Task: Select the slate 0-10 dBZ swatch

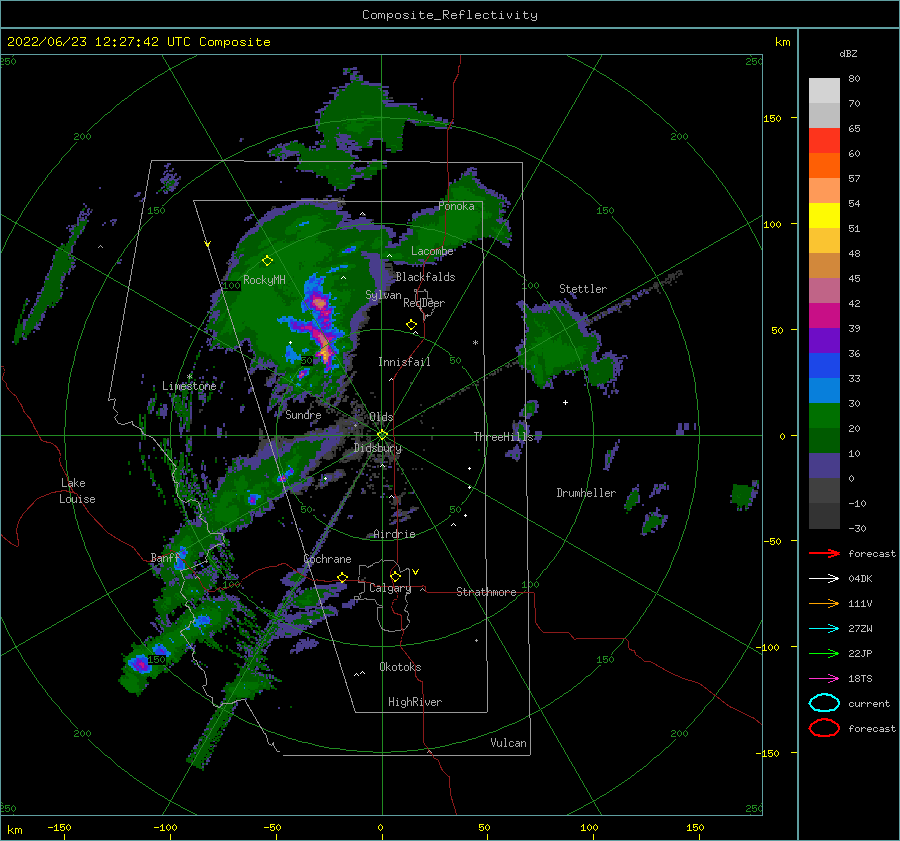Action: pyautogui.click(x=824, y=466)
